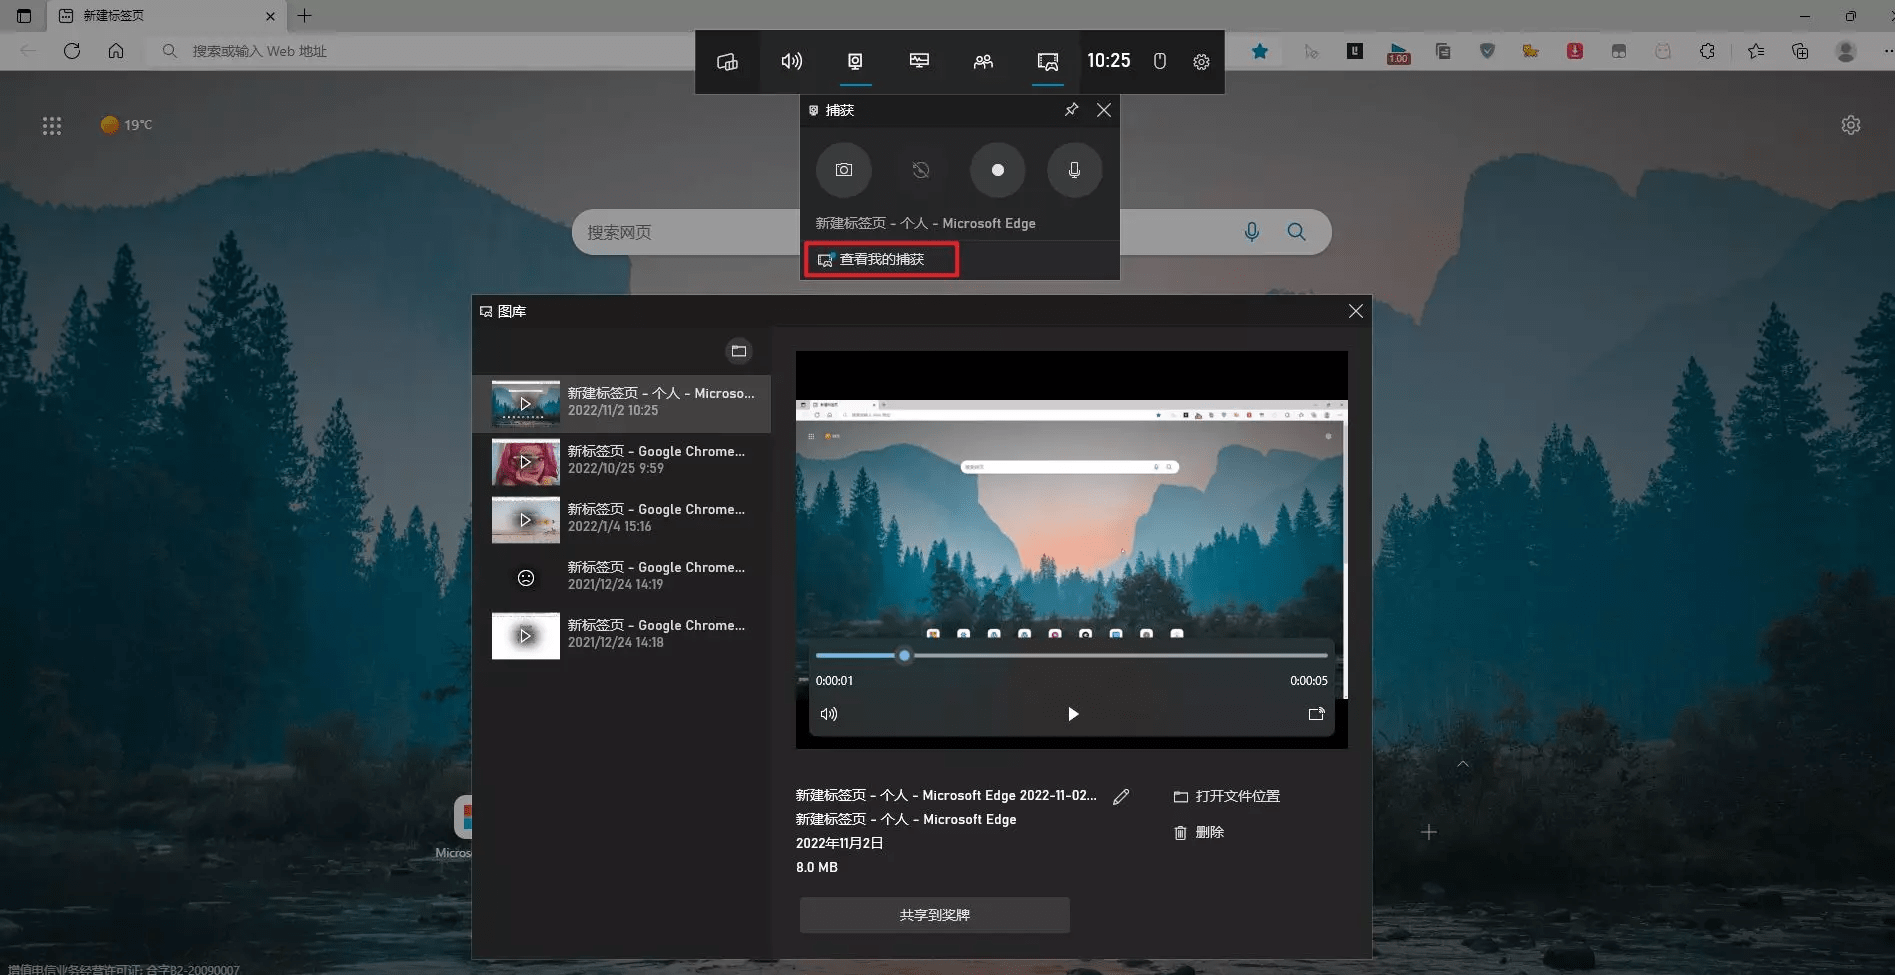Start voice search with microphone icon
This screenshot has width=1895, height=975.
[x=1252, y=232]
